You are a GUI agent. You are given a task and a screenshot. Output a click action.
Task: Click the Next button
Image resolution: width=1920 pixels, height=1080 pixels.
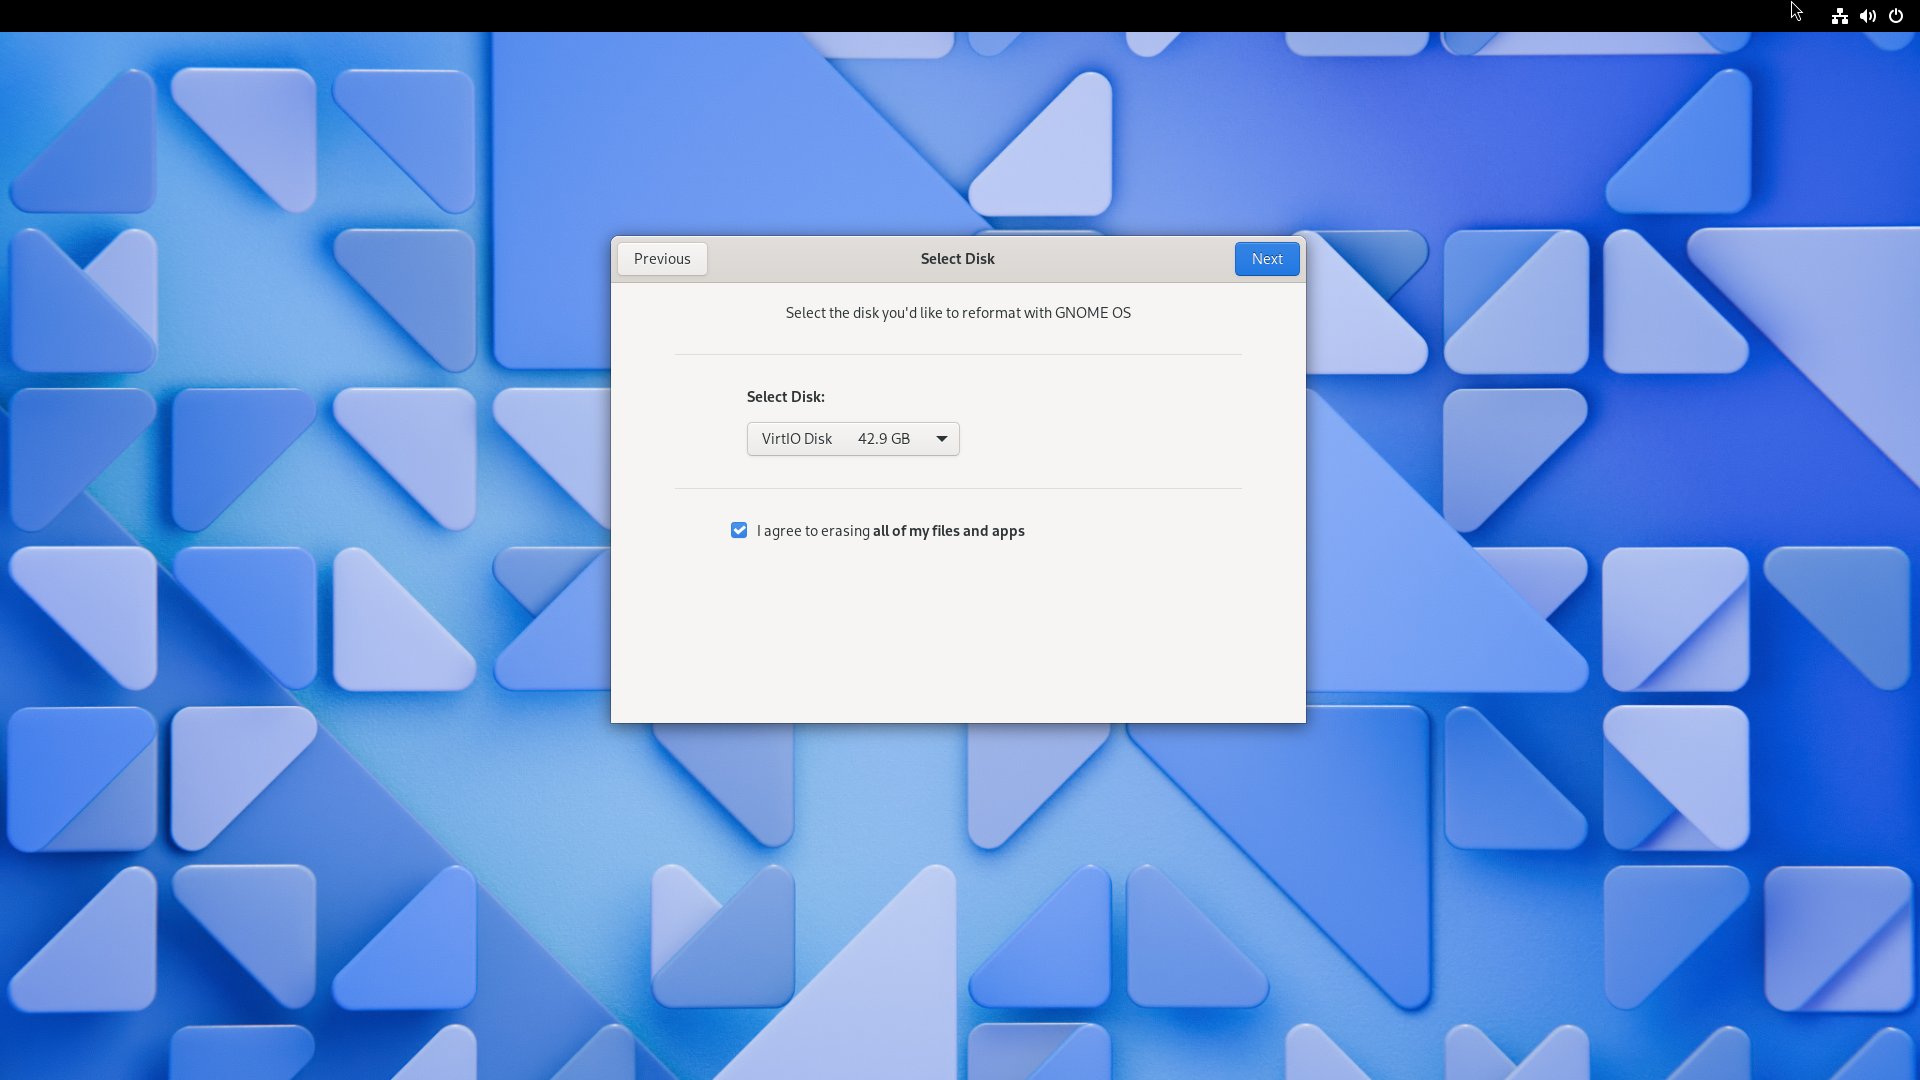(x=1266, y=259)
